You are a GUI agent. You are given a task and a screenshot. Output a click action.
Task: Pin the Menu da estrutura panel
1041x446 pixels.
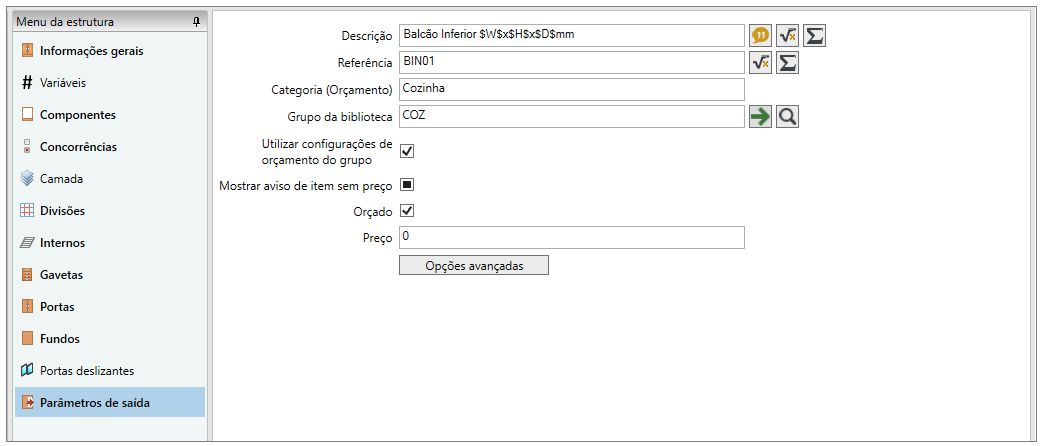click(196, 21)
